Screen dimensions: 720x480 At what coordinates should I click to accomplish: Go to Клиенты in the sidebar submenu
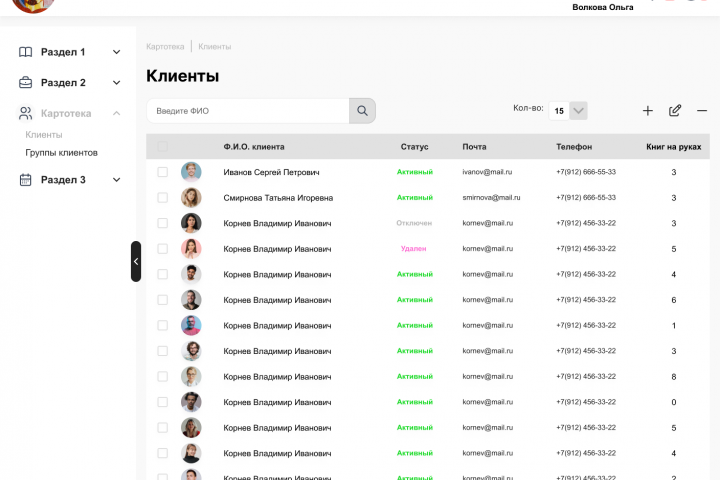click(44, 135)
